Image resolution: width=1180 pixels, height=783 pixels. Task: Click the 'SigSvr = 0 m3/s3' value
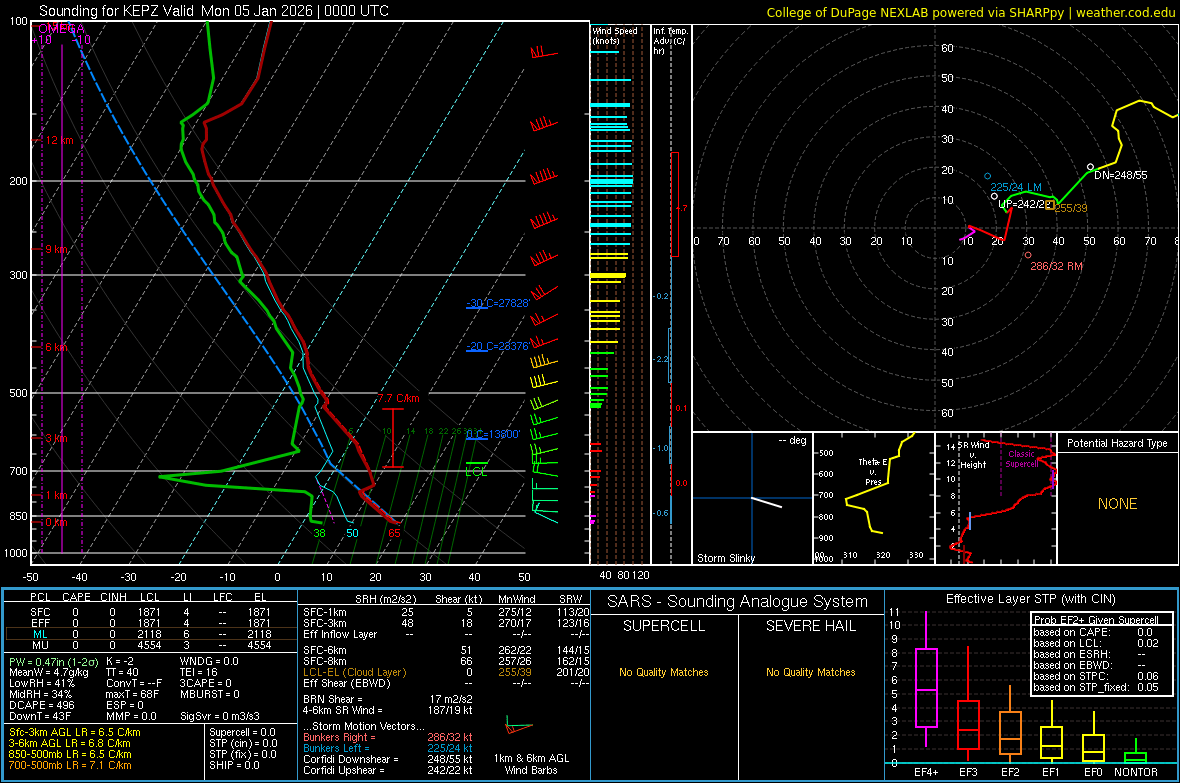pyautogui.click(x=220, y=717)
